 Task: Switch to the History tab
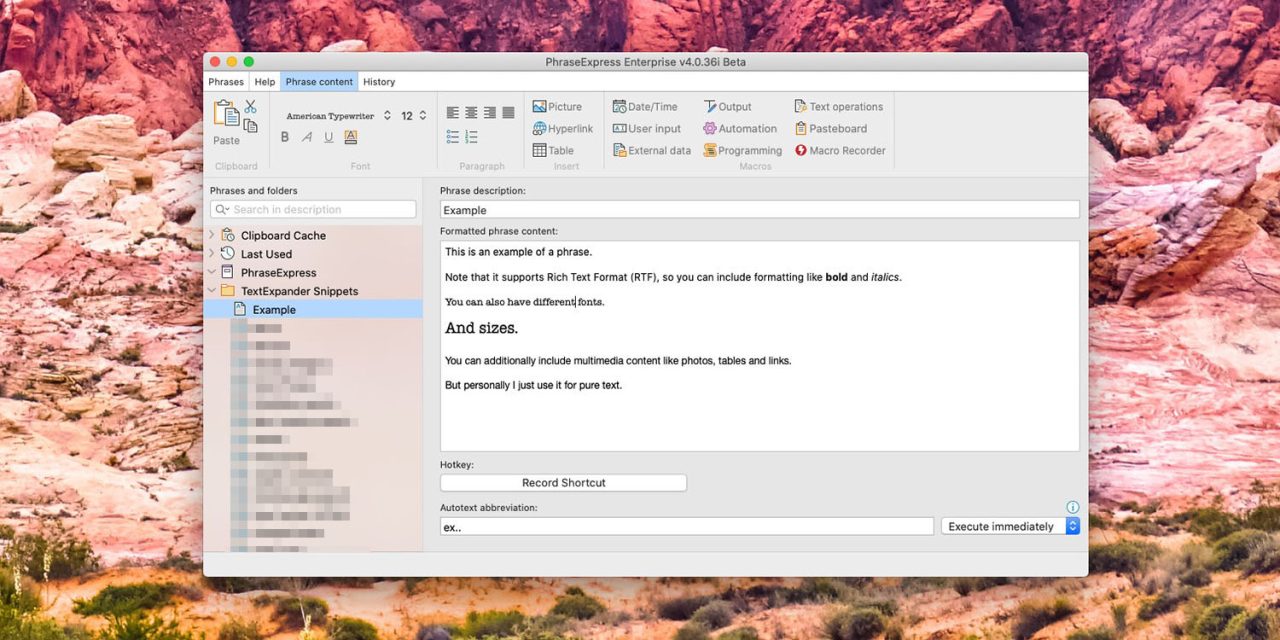(x=379, y=82)
